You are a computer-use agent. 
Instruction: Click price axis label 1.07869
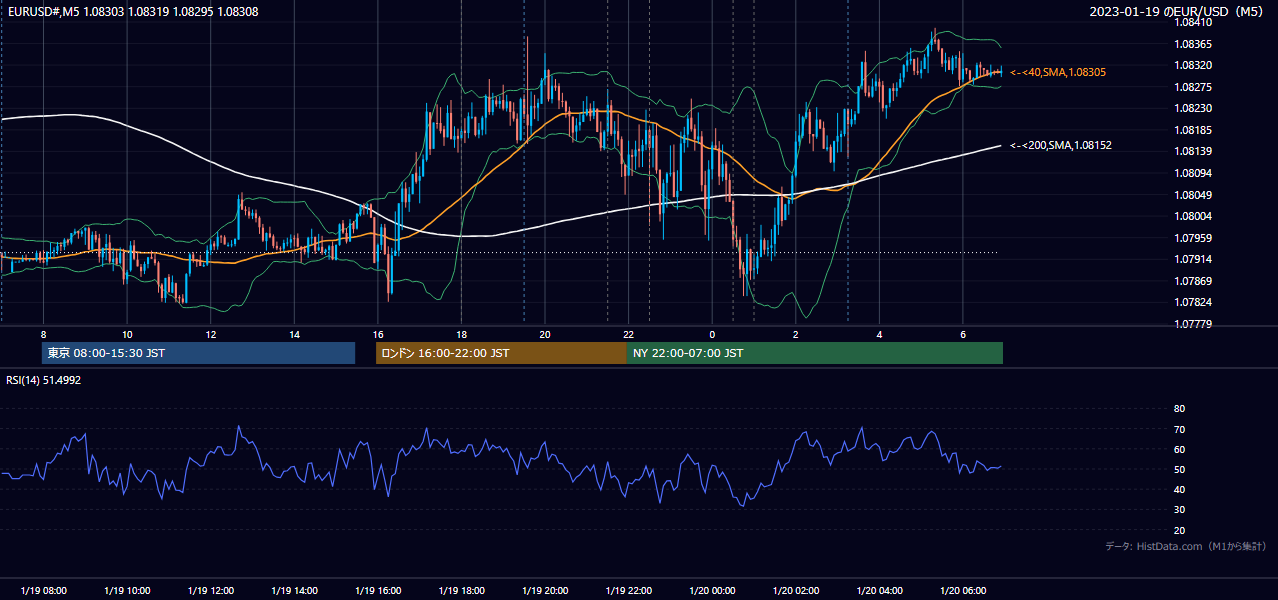(1192, 281)
